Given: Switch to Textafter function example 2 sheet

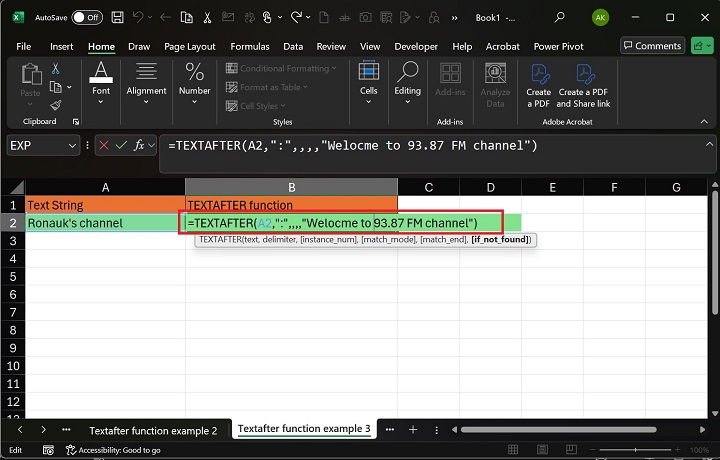Looking at the screenshot, I should click(x=152, y=430).
